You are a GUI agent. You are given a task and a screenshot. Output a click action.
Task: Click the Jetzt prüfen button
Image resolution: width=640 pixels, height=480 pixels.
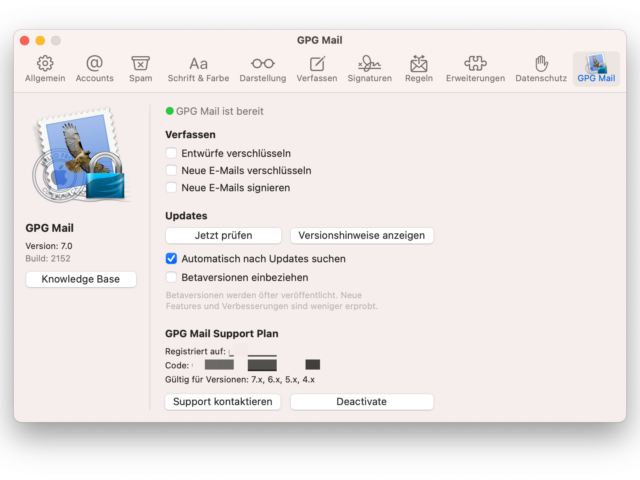[223, 236]
